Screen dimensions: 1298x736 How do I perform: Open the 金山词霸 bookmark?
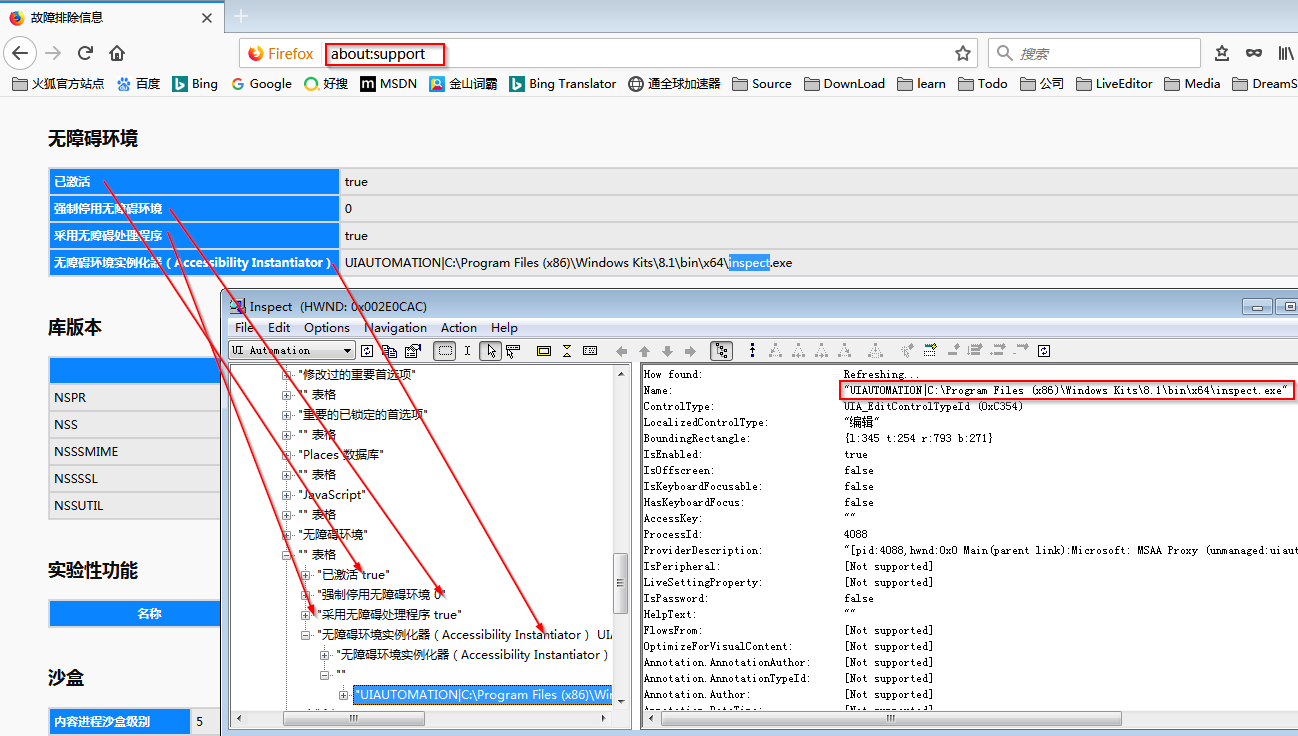click(463, 83)
